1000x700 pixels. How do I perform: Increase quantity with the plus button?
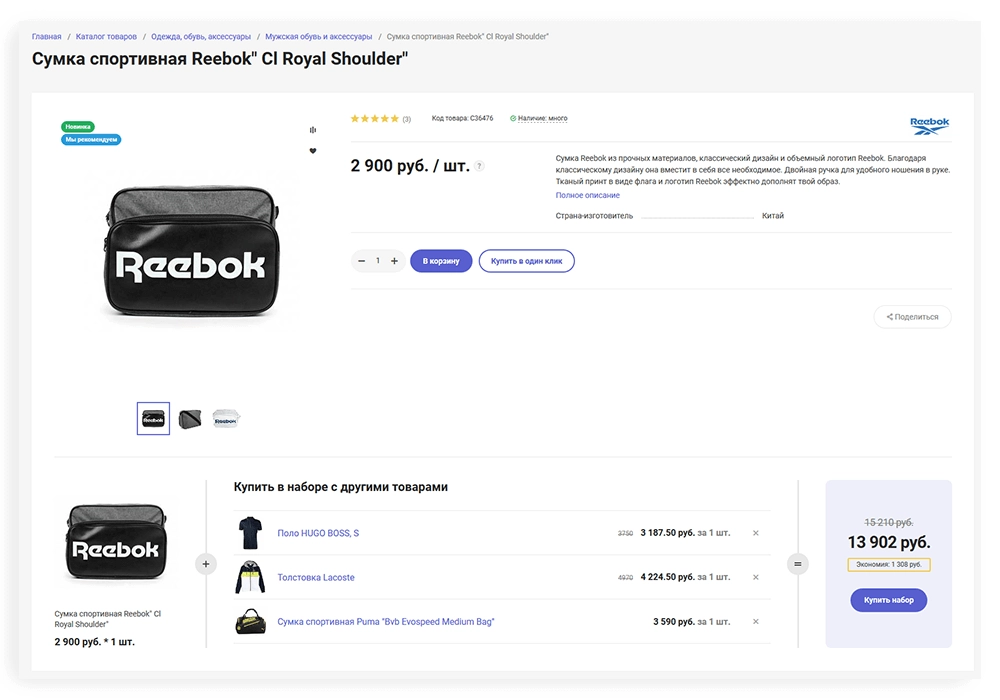click(x=395, y=261)
